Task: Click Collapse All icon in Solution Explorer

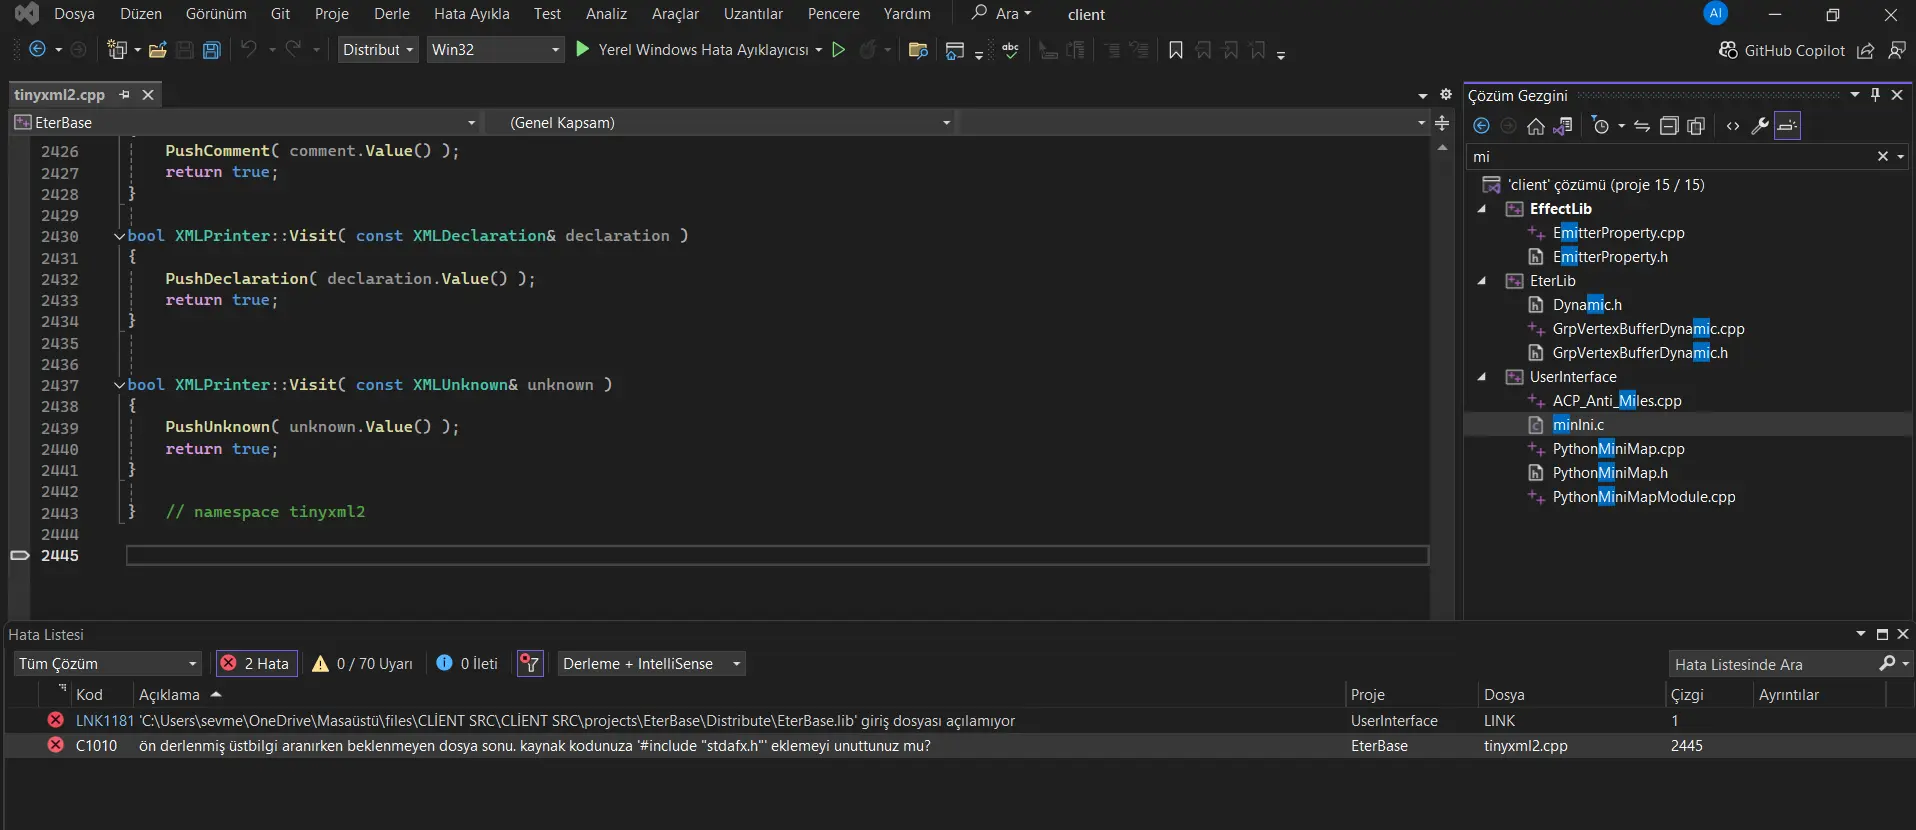Action: (1669, 126)
